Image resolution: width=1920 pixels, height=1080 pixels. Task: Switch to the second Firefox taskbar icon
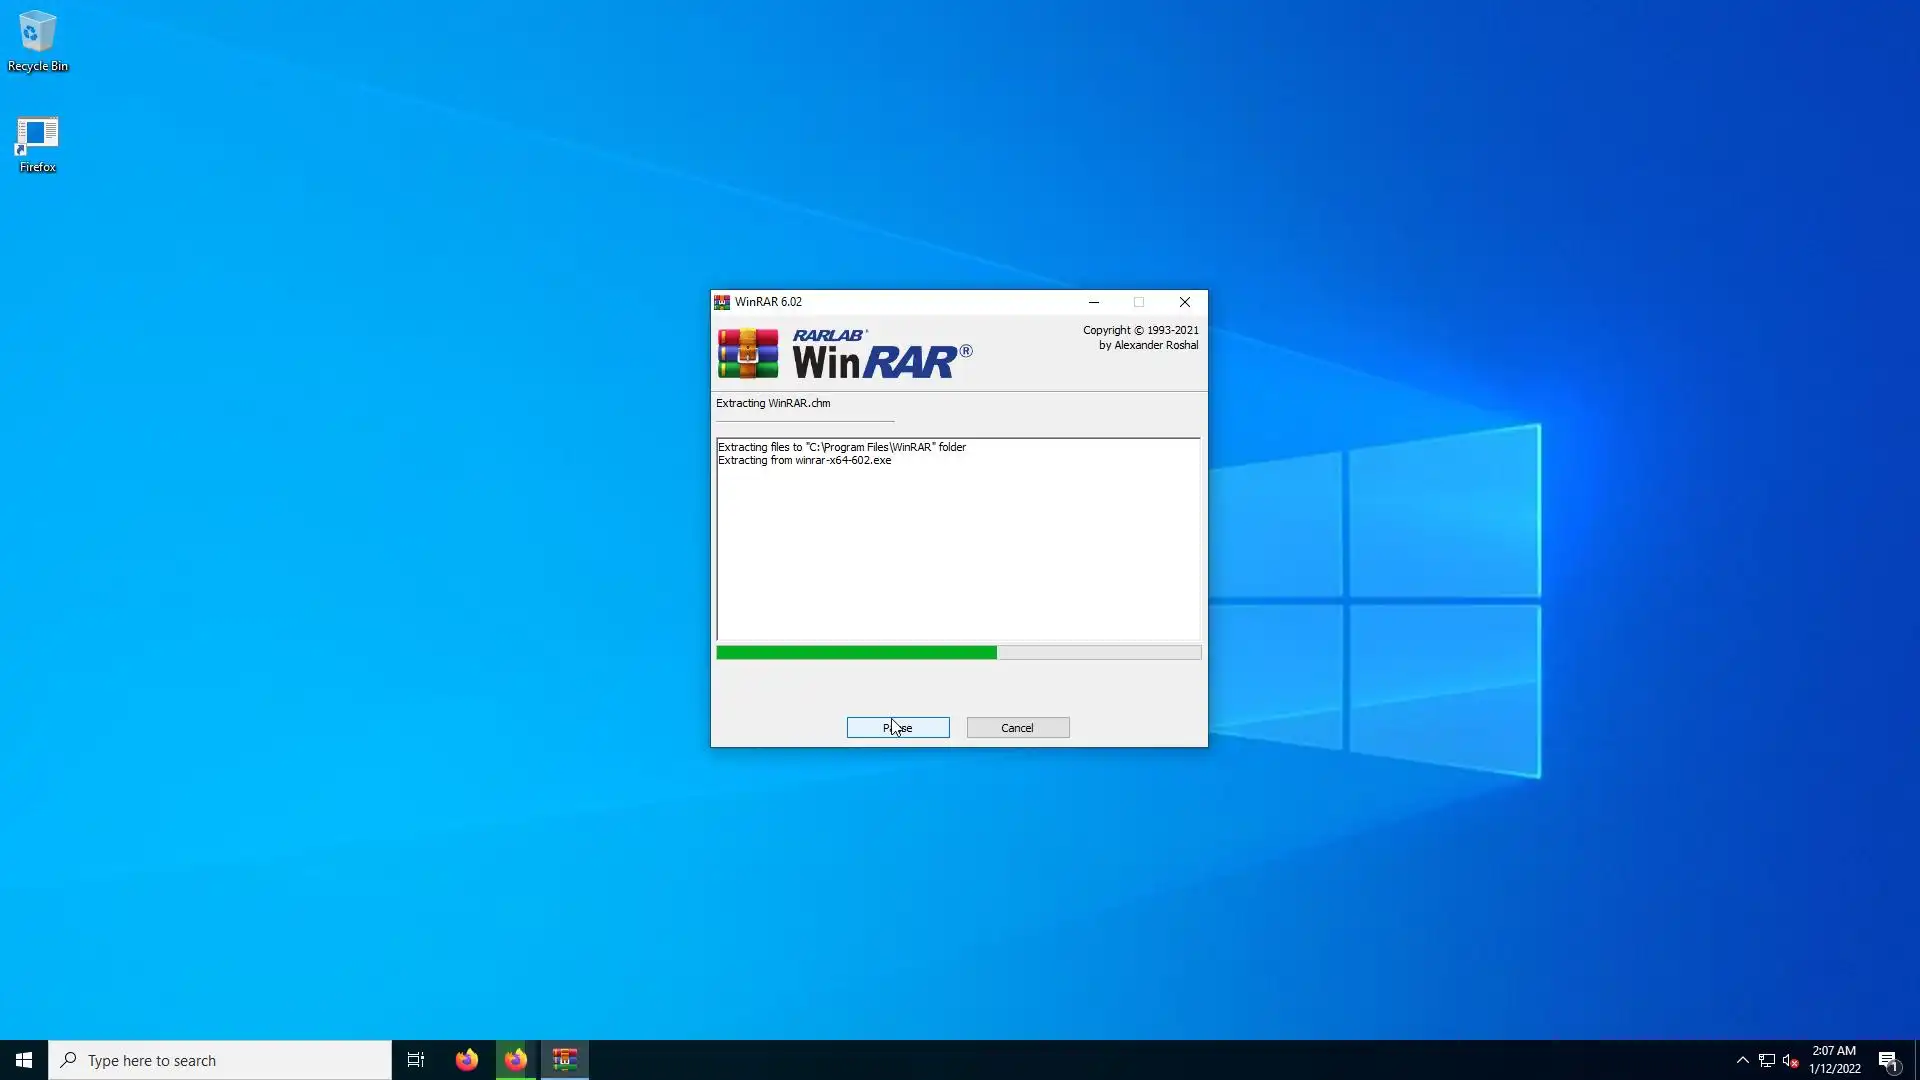point(515,1060)
